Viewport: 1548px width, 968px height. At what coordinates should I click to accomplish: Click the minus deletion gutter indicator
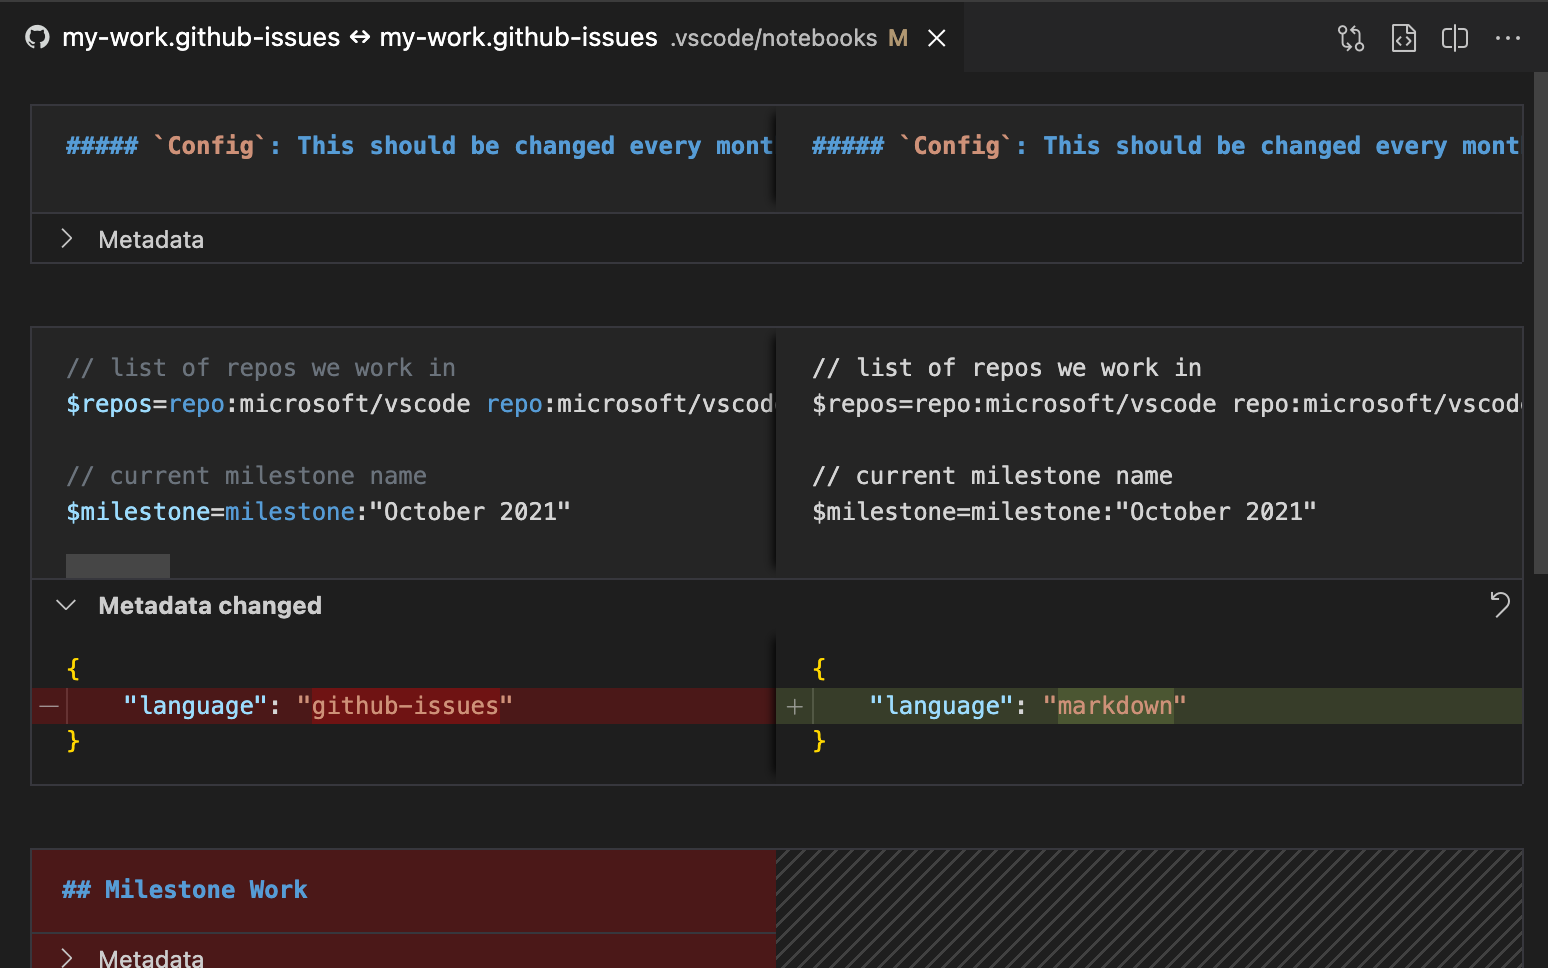[48, 706]
